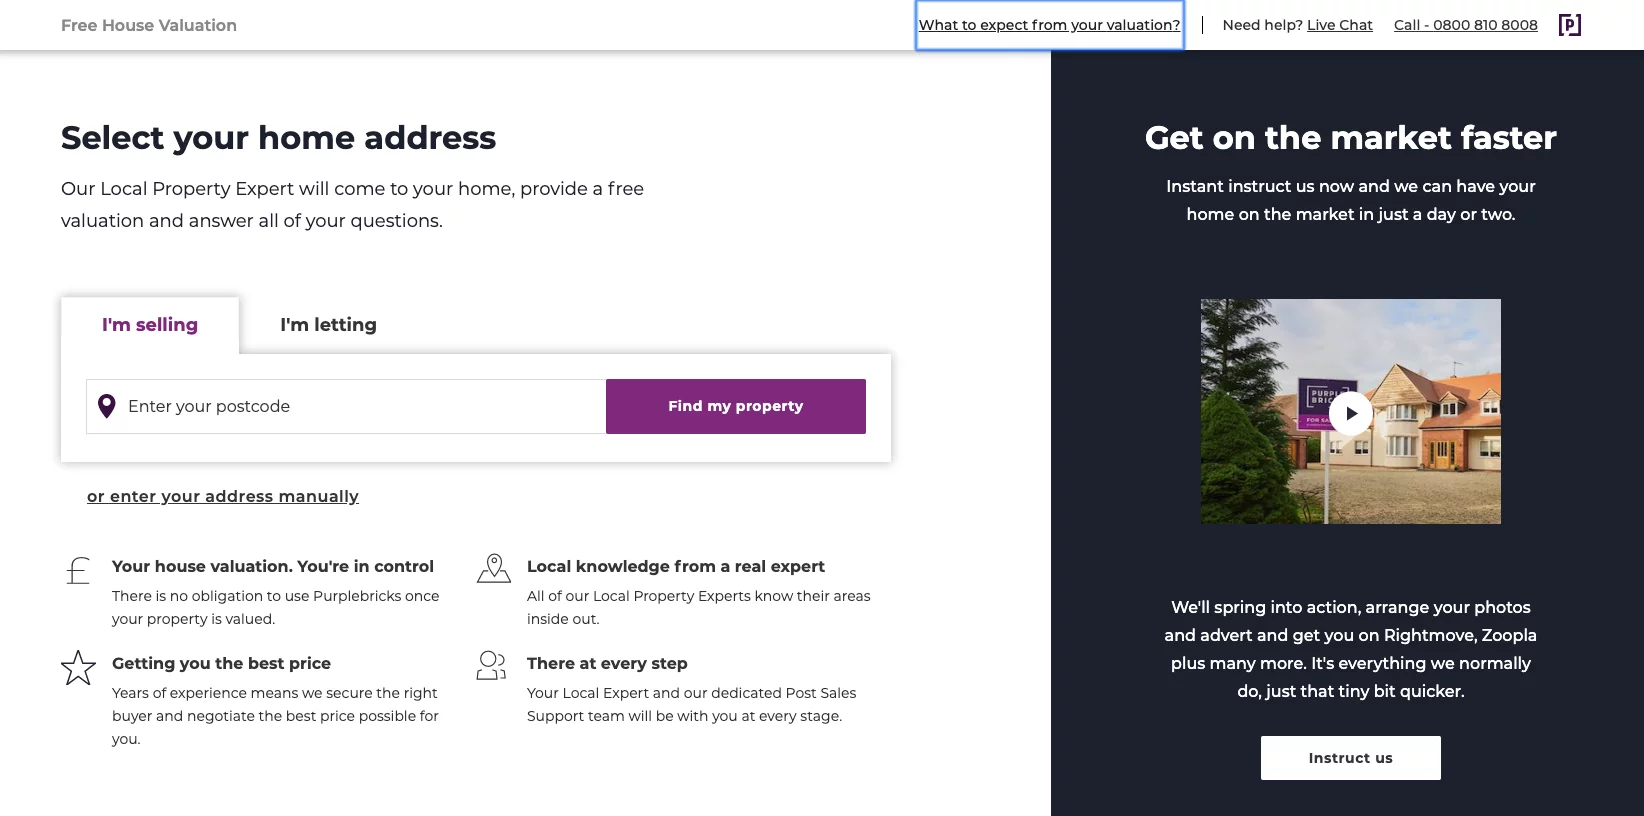The height and width of the screenshot is (816, 1644).
Task: Click the Get on the market faster heading
Action: [x=1350, y=138]
